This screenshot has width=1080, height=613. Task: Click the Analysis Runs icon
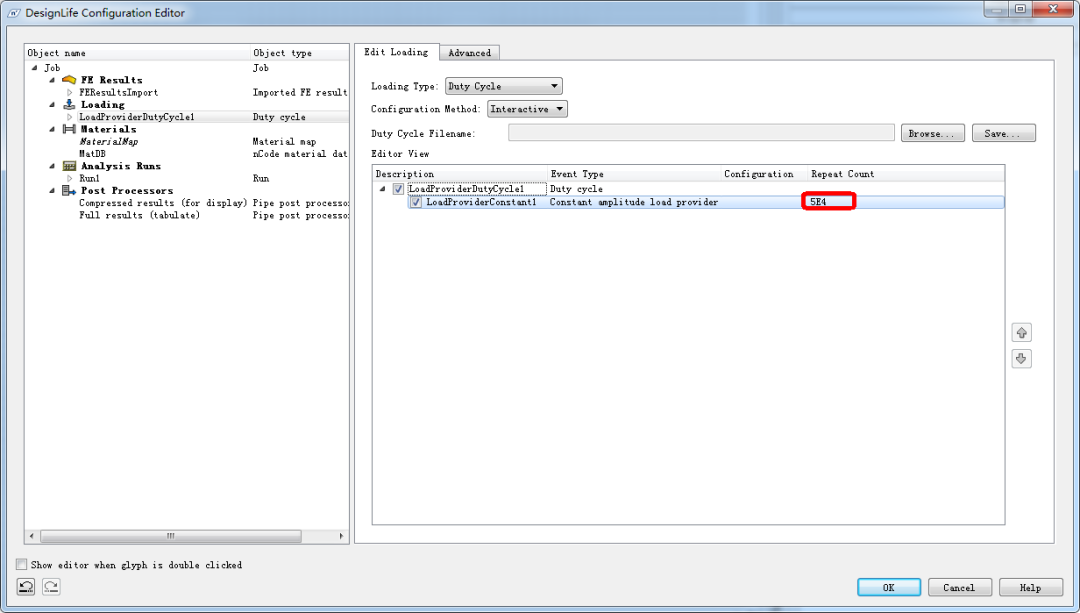pos(69,166)
